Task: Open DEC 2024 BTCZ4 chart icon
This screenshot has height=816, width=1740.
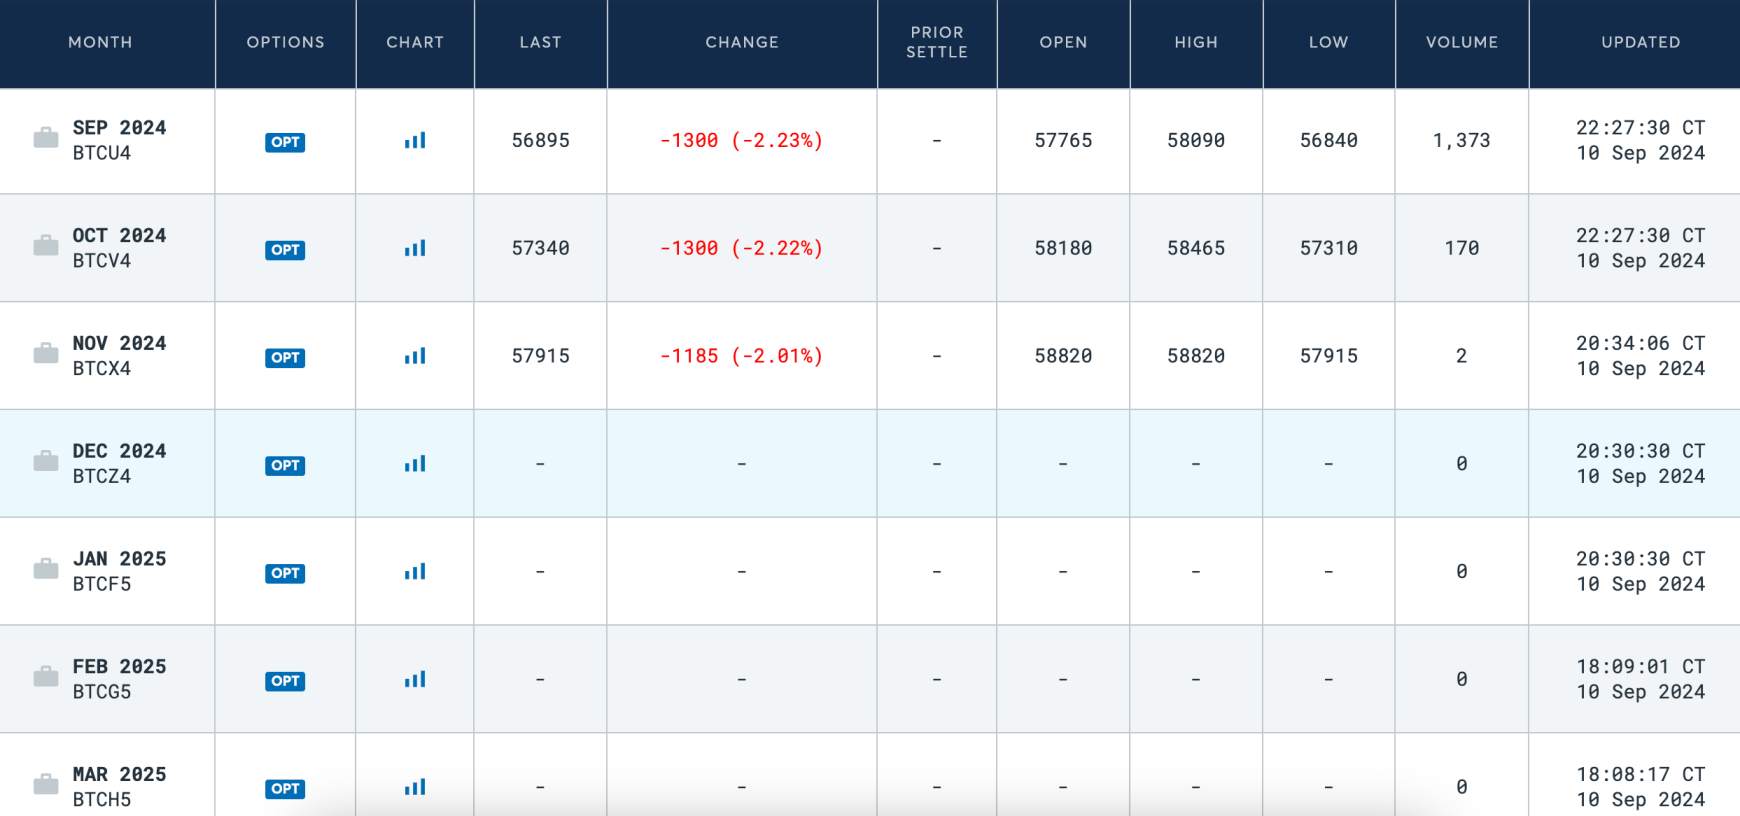Action: [415, 464]
